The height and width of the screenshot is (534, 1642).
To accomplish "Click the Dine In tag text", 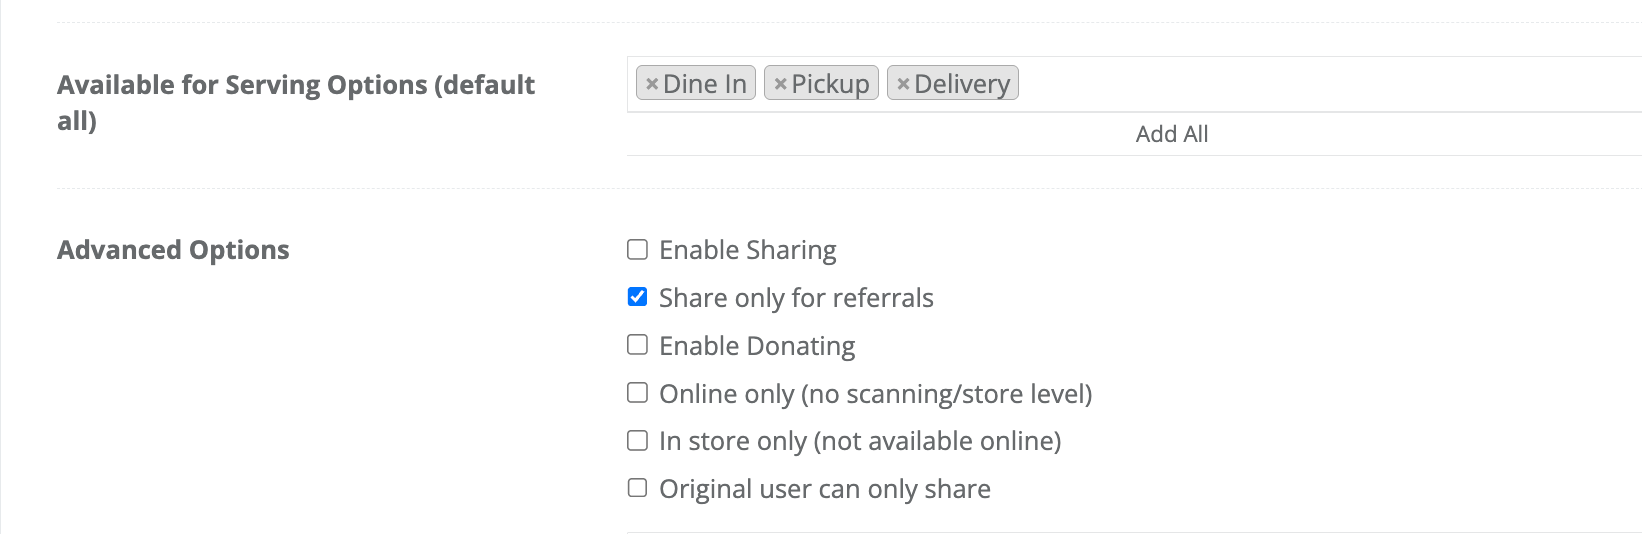I will [705, 84].
